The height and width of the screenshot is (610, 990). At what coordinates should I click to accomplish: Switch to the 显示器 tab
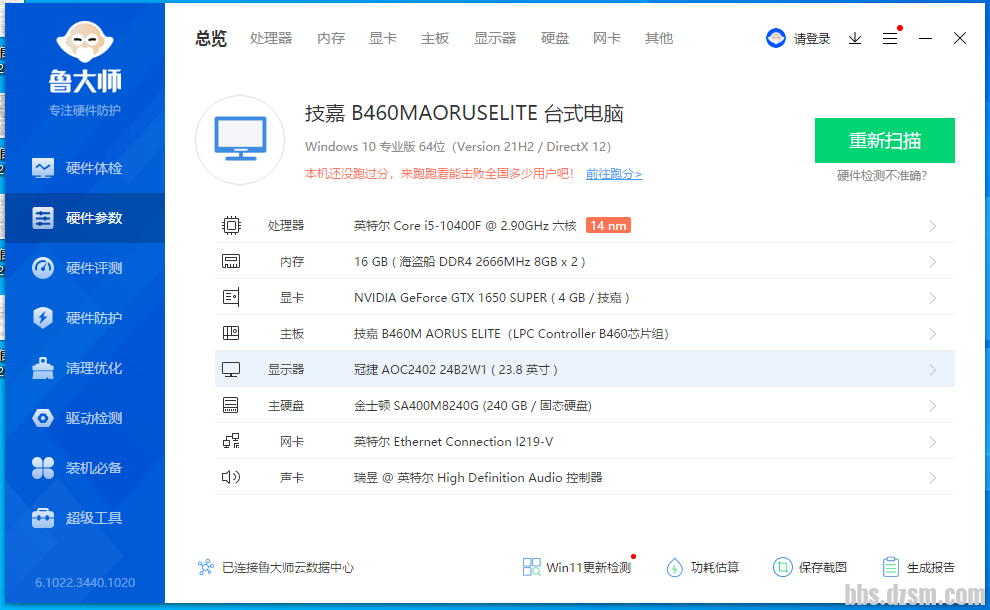pos(495,38)
